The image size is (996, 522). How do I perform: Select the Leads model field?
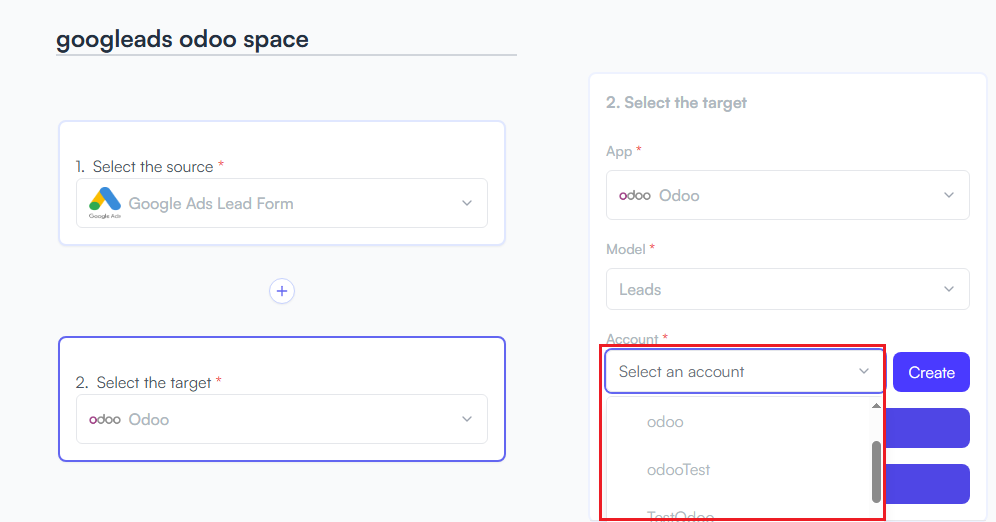pyautogui.click(x=788, y=289)
